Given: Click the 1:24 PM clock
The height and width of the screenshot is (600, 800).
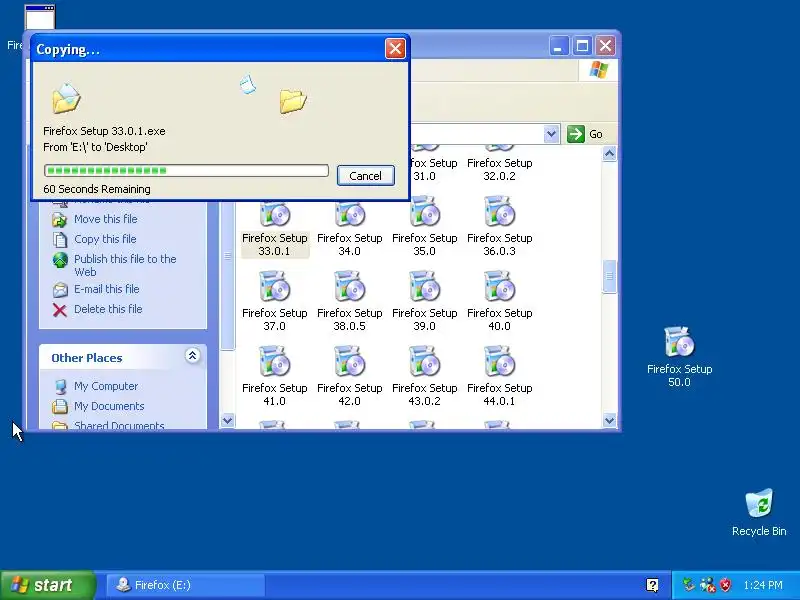Looking at the screenshot, I should coord(763,585).
